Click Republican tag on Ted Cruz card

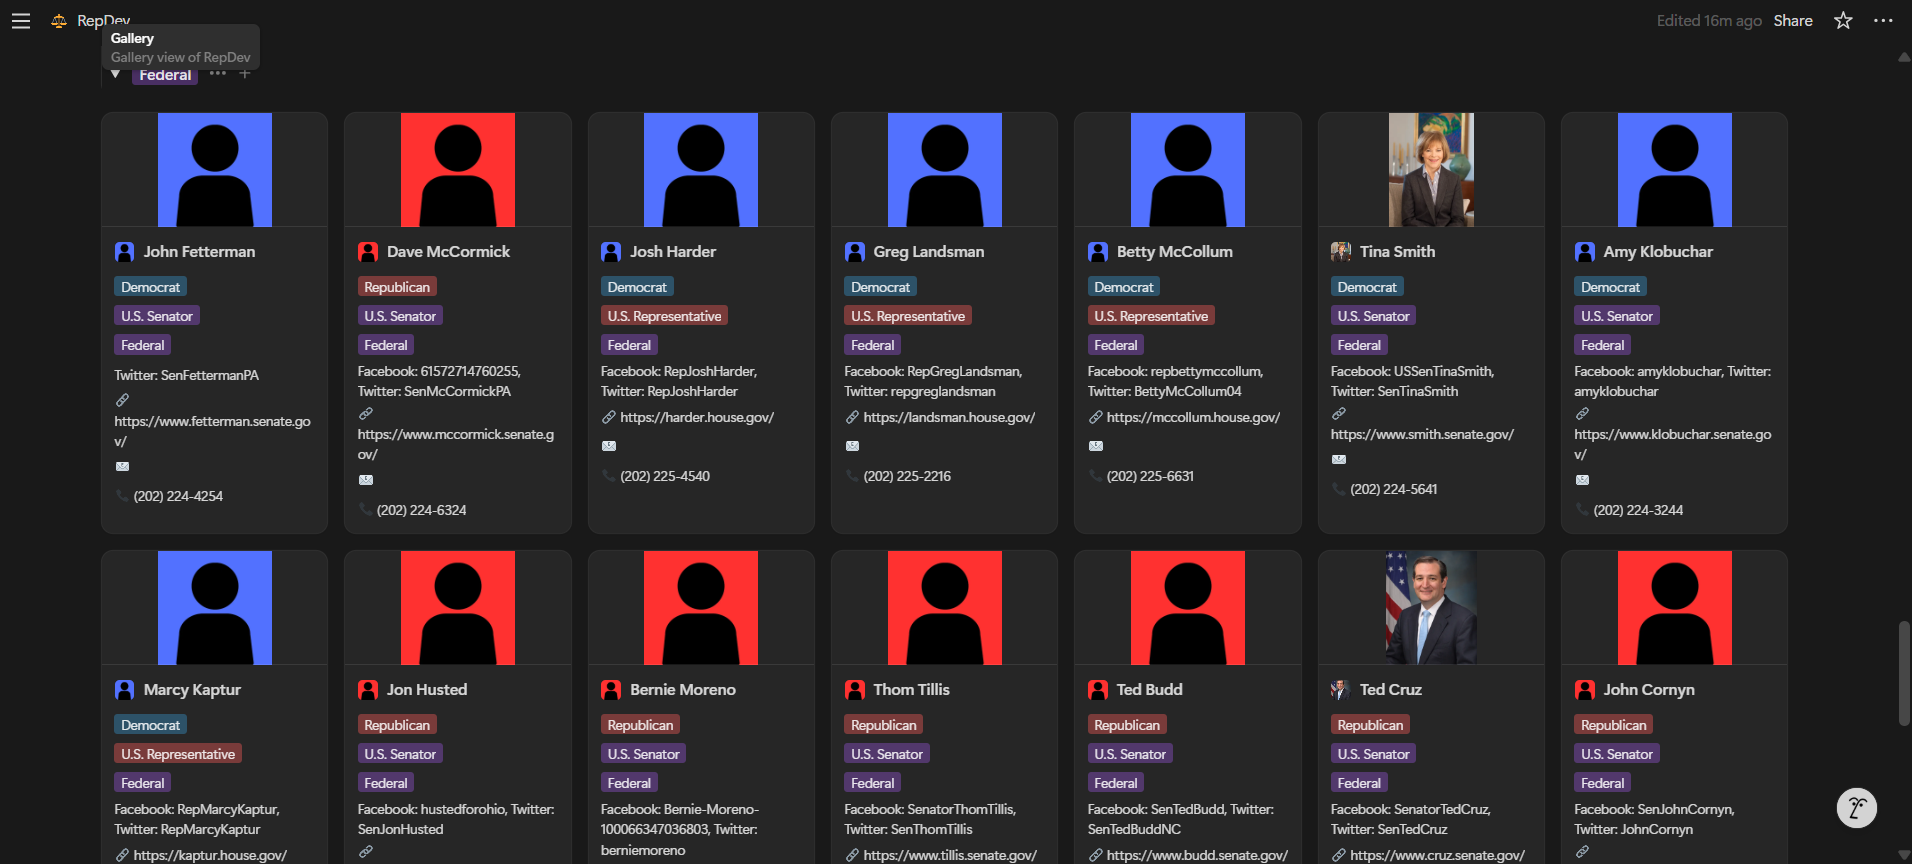pyautogui.click(x=1370, y=725)
